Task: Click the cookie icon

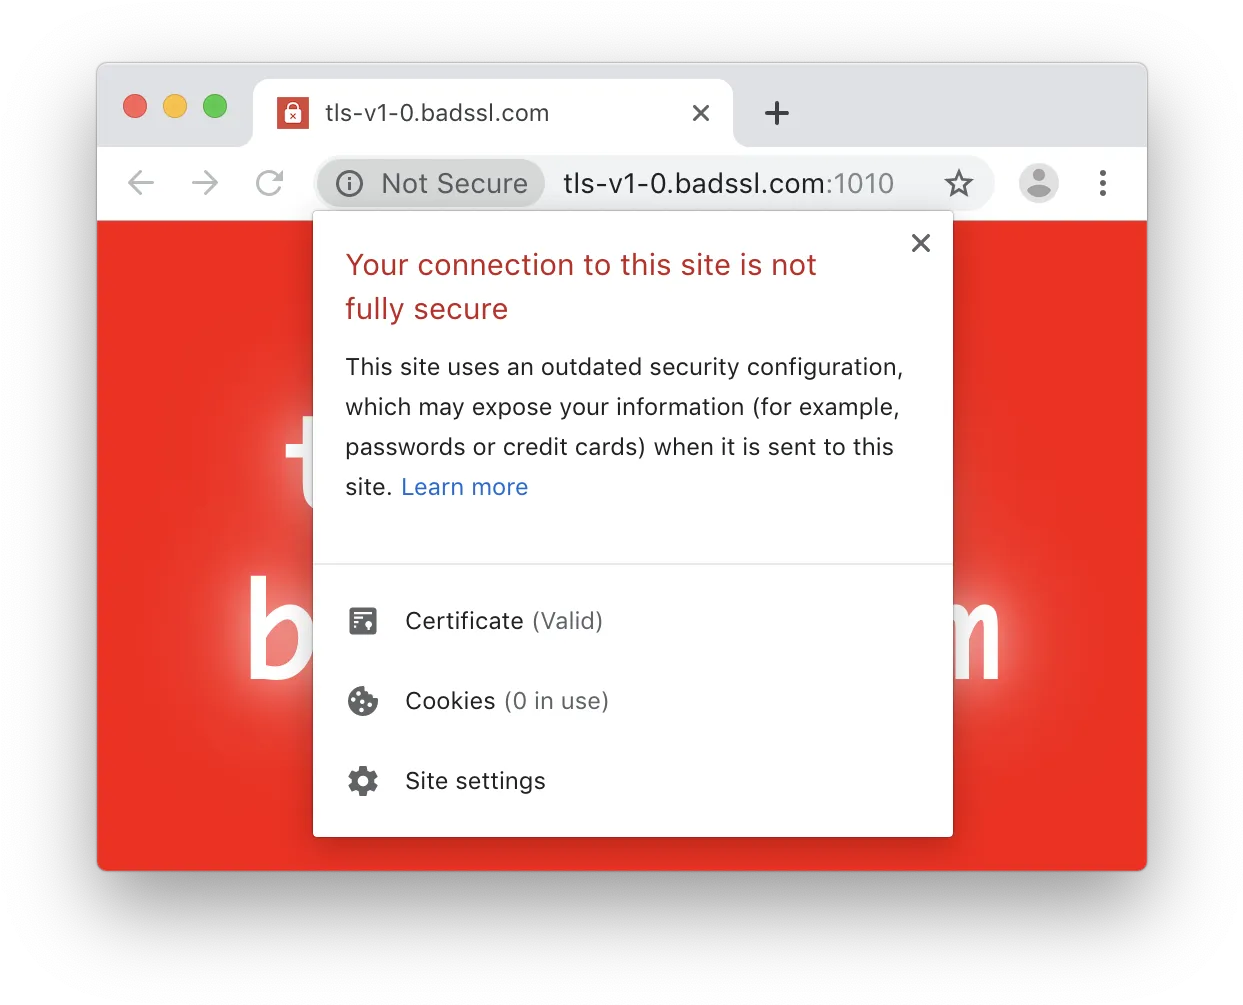Action: point(363,701)
